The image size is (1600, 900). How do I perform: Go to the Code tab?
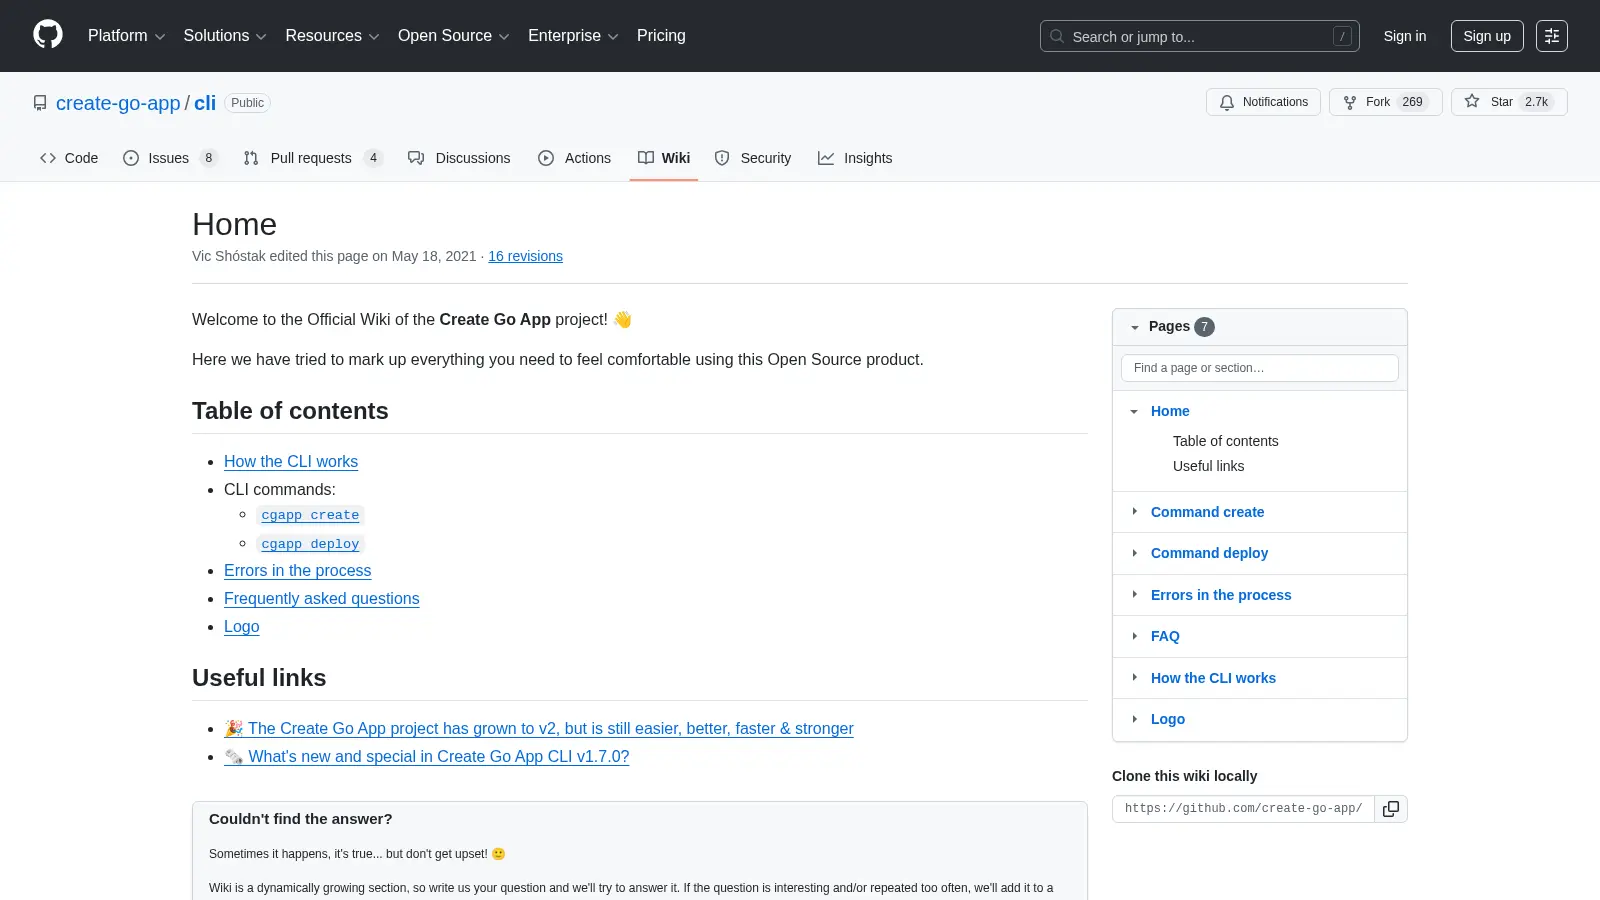tap(69, 158)
